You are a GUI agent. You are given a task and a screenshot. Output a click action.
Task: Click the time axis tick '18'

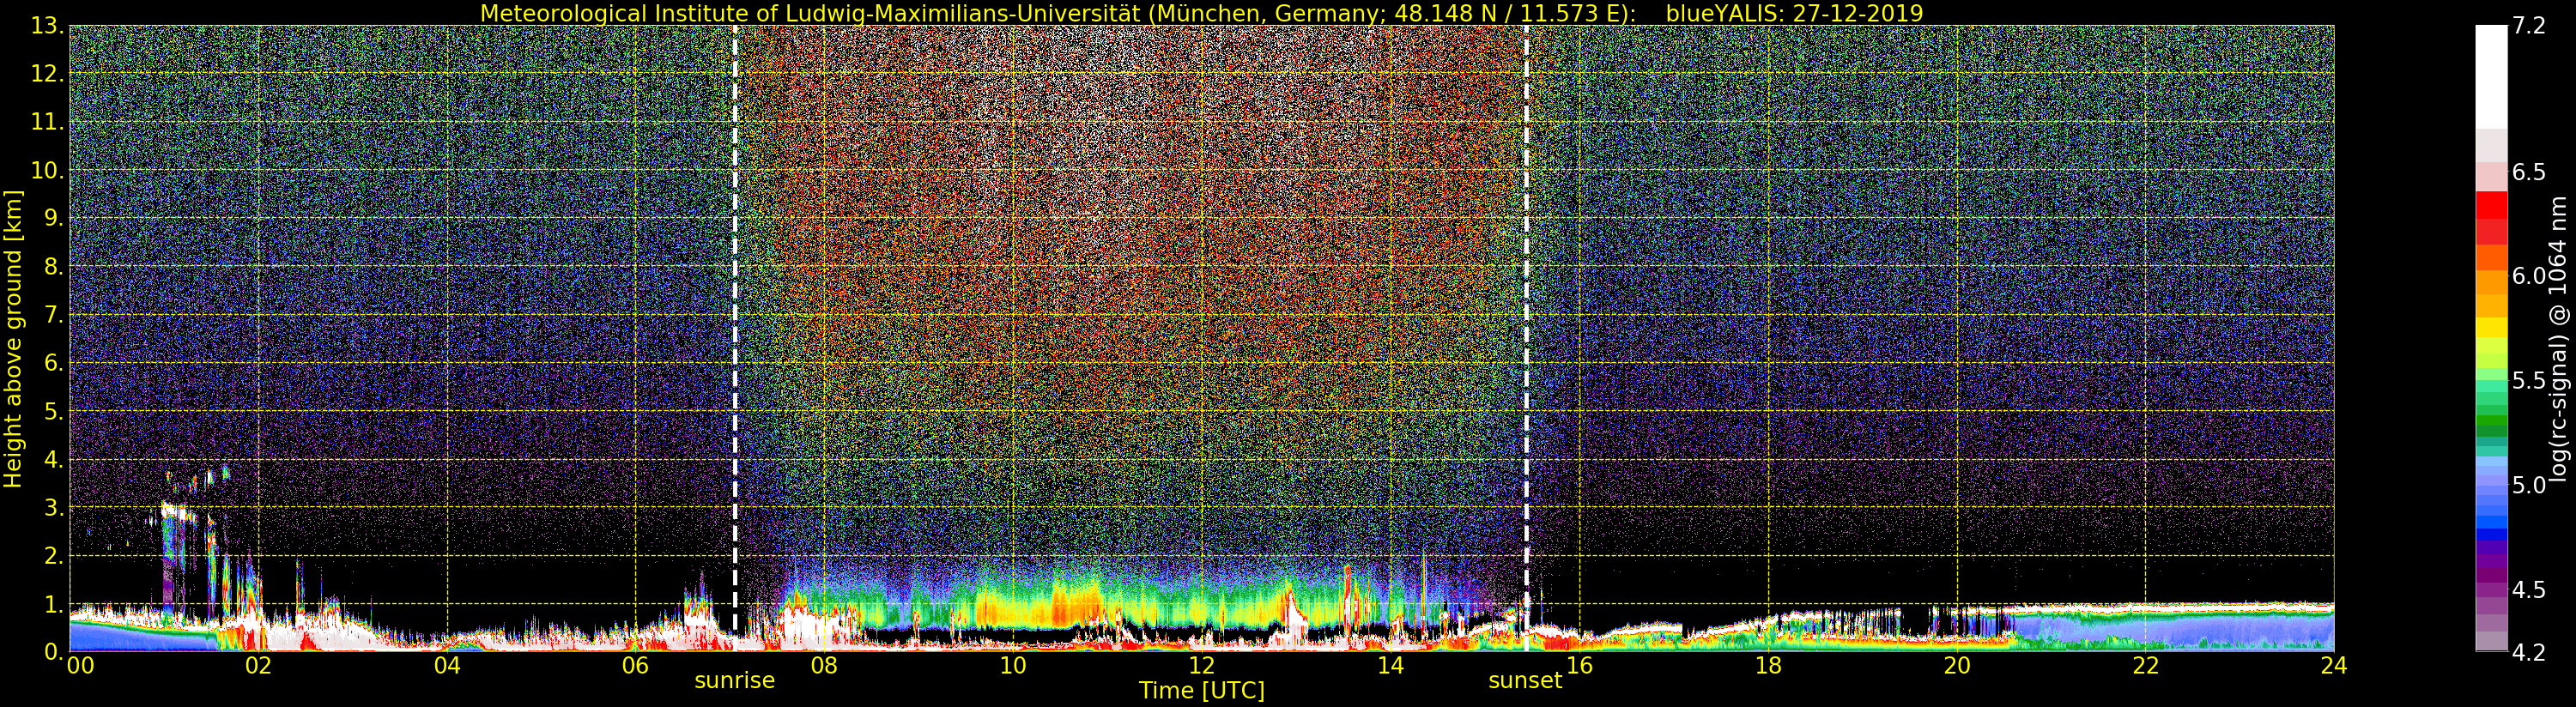[1768, 665]
